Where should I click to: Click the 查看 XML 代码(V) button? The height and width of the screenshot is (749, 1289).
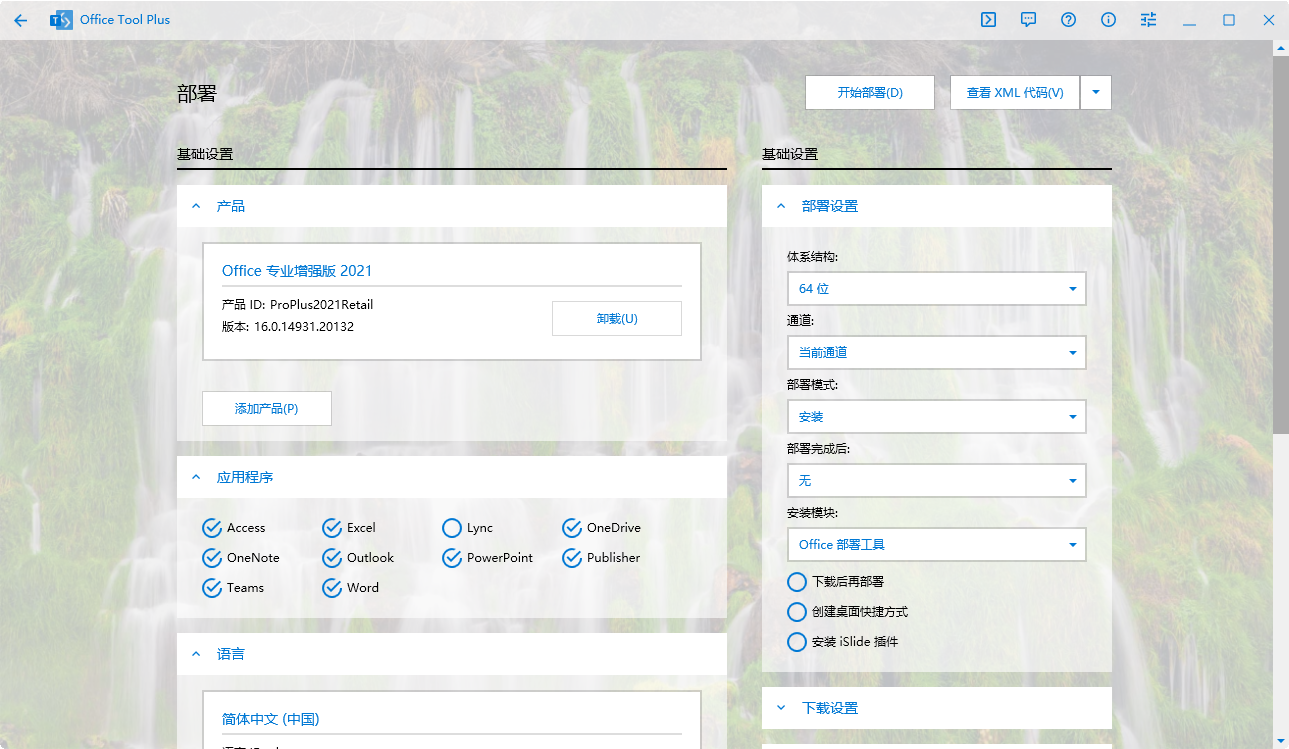1015,93
